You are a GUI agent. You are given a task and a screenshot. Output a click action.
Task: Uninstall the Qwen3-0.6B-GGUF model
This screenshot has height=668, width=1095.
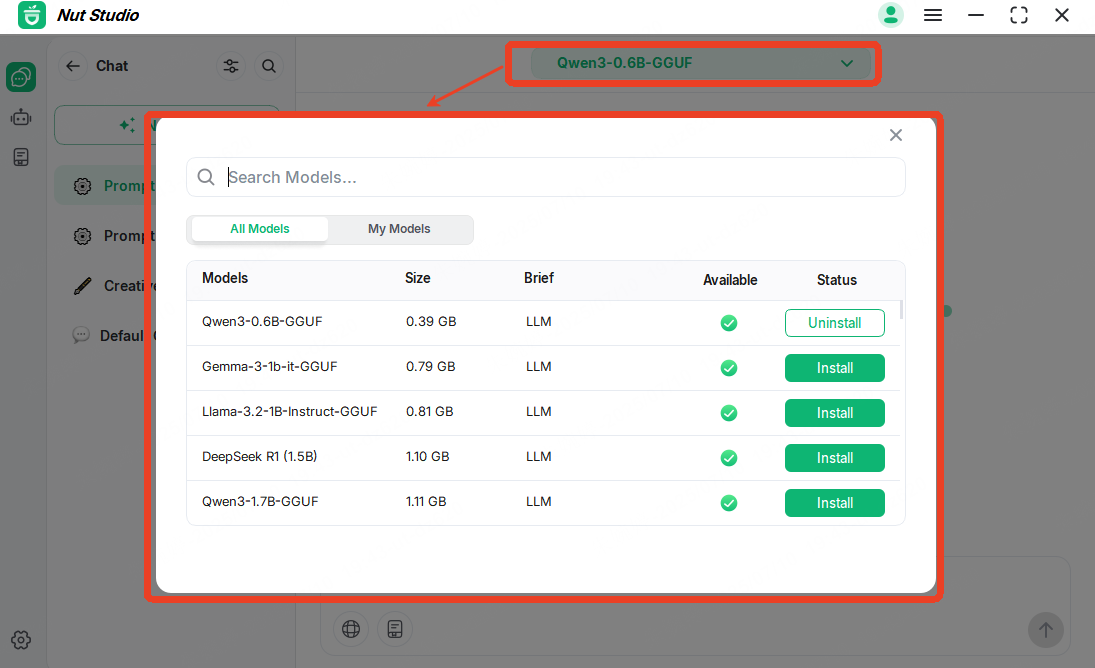[x=835, y=323]
